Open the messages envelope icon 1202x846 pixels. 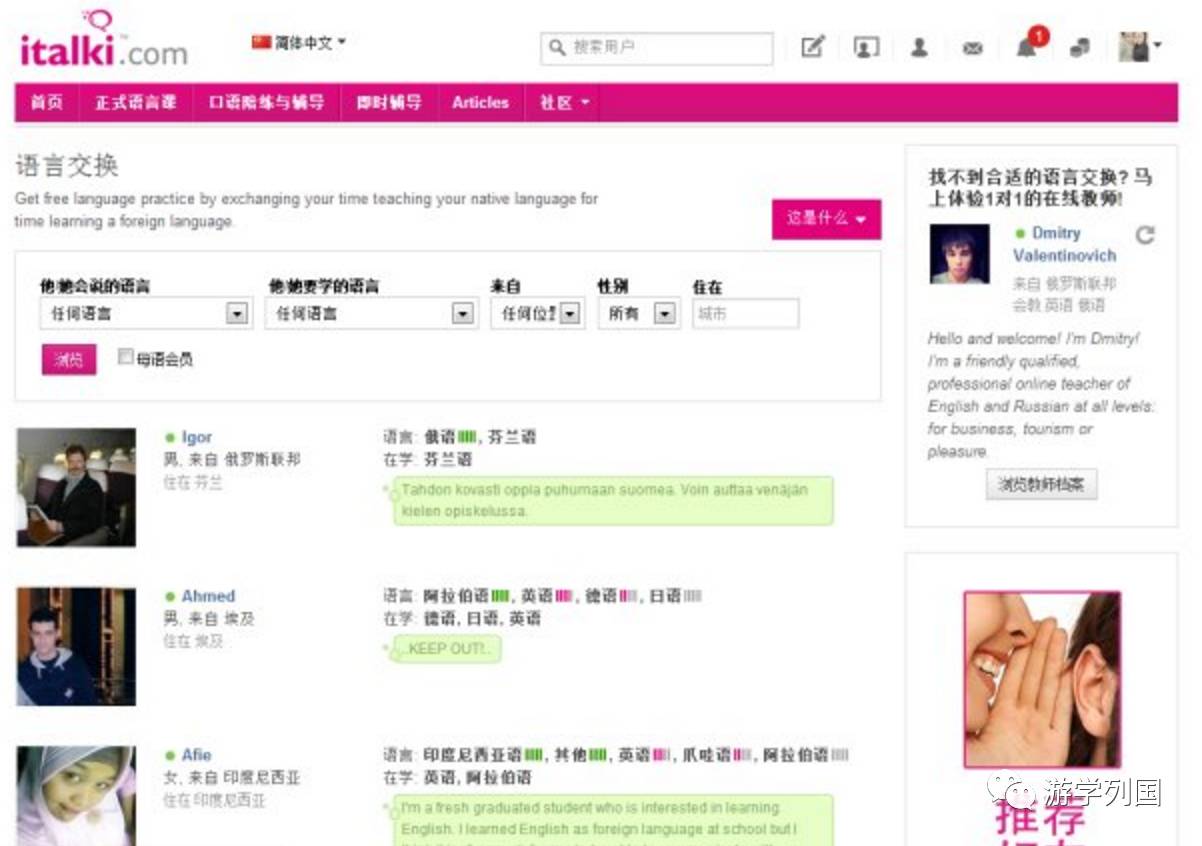click(972, 48)
